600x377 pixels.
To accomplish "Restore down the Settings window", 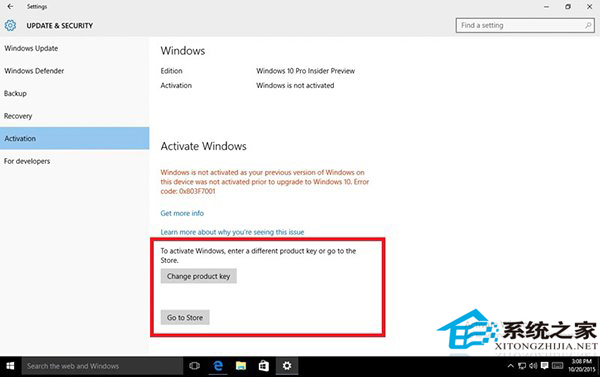I will click(x=568, y=7).
